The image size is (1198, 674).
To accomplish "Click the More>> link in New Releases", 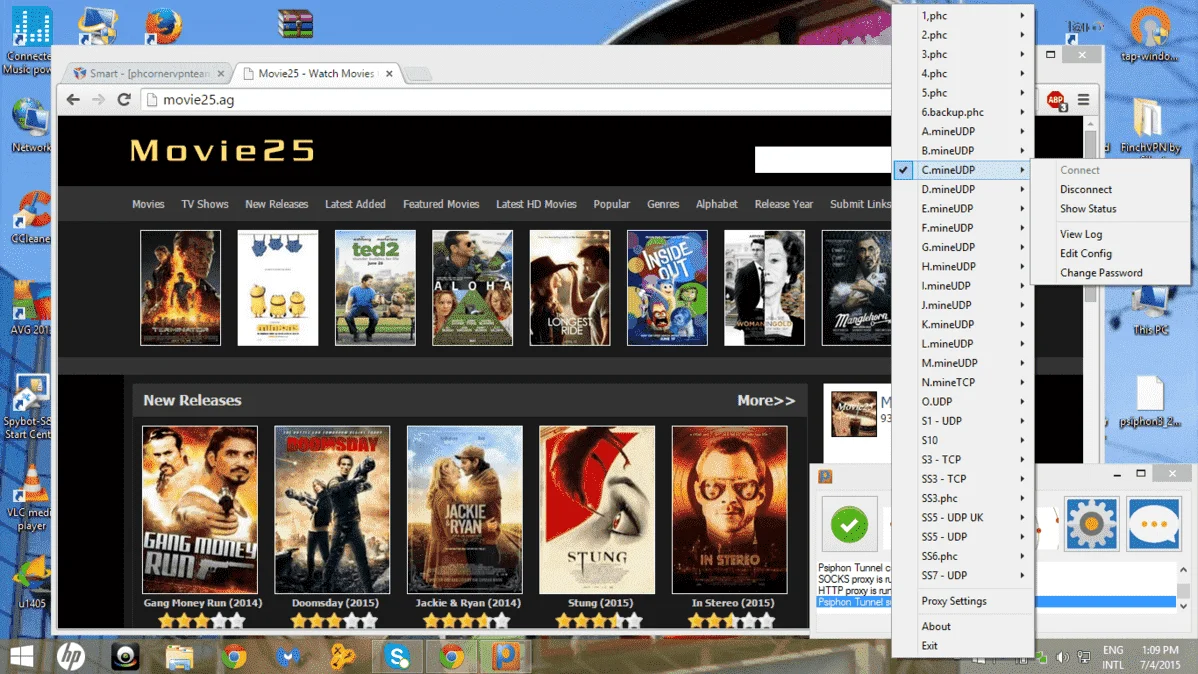I will pos(766,400).
